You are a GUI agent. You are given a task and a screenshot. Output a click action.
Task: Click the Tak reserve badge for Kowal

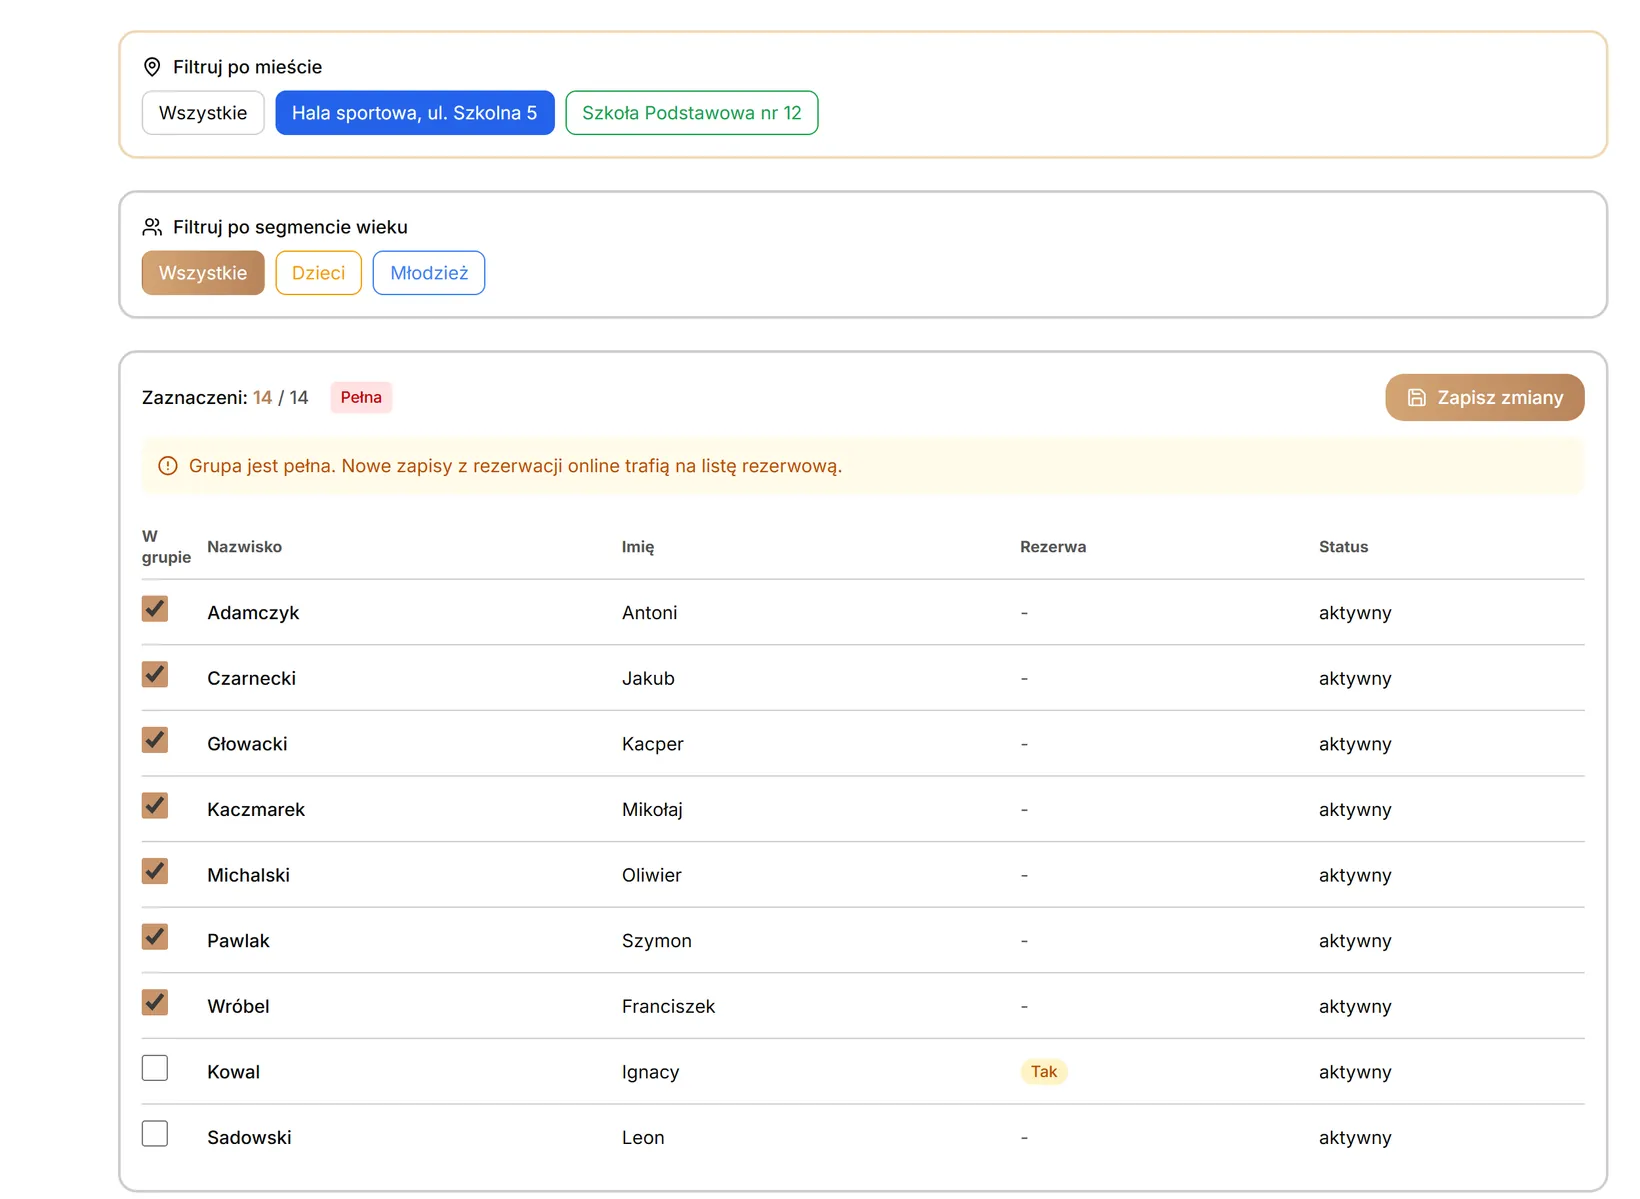click(1044, 1072)
